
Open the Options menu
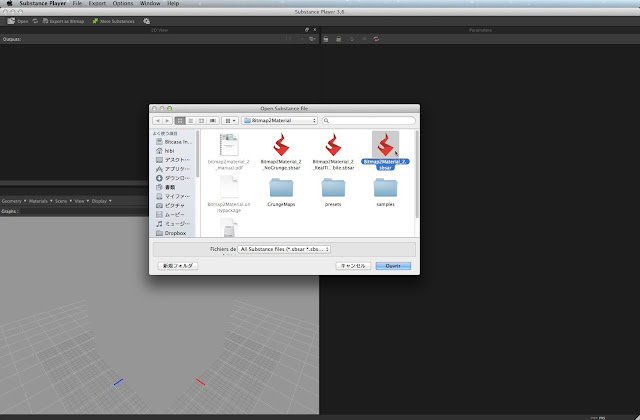(x=123, y=3)
